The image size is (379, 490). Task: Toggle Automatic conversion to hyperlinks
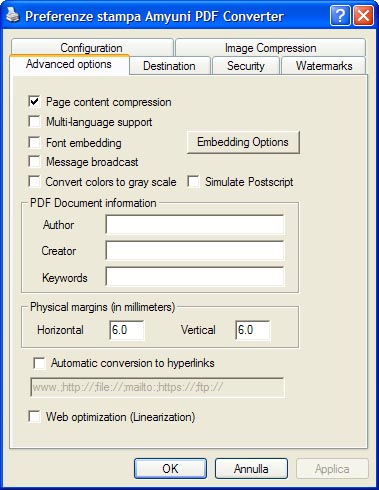[x=39, y=363]
